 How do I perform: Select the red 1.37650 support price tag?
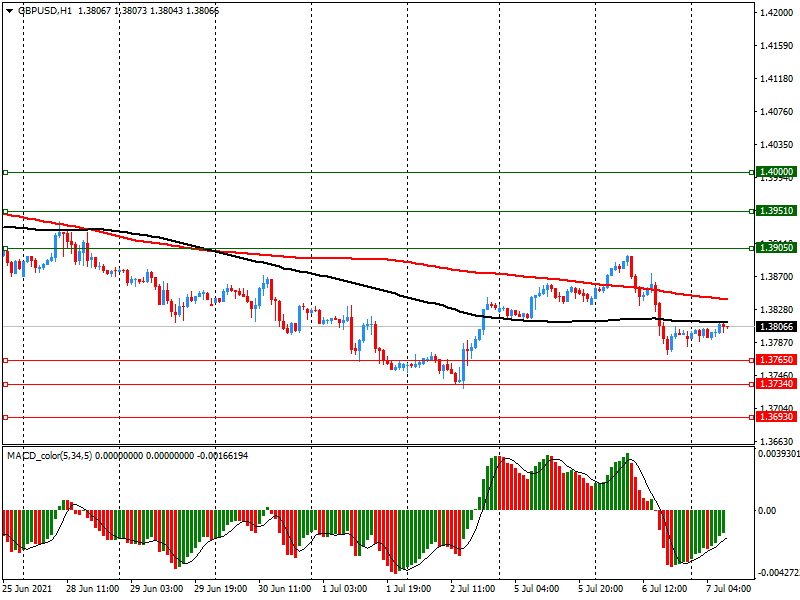776,360
